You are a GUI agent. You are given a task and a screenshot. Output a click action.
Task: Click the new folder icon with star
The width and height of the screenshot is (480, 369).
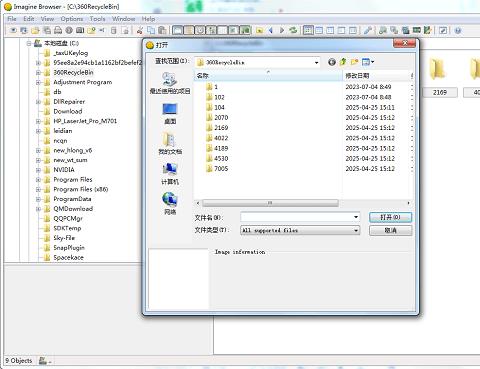tap(91, 31)
